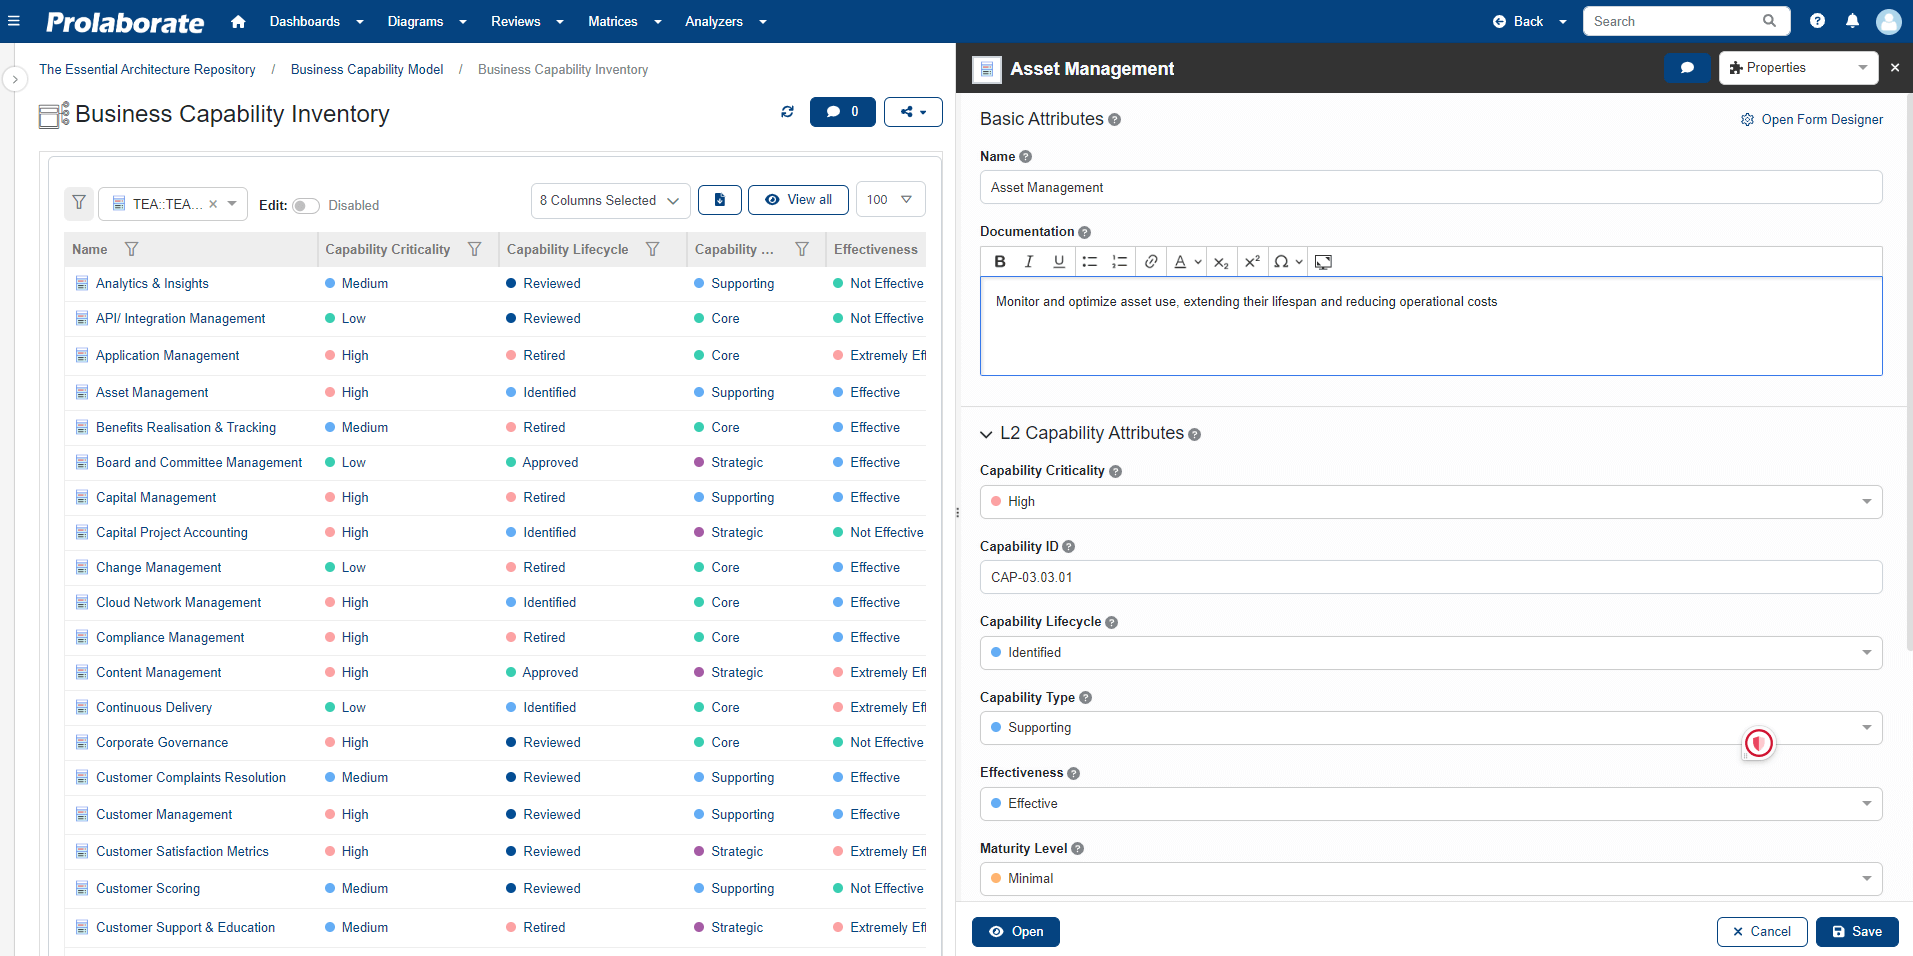
Task: Toggle fullscreen editor mode
Action: tap(1323, 262)
